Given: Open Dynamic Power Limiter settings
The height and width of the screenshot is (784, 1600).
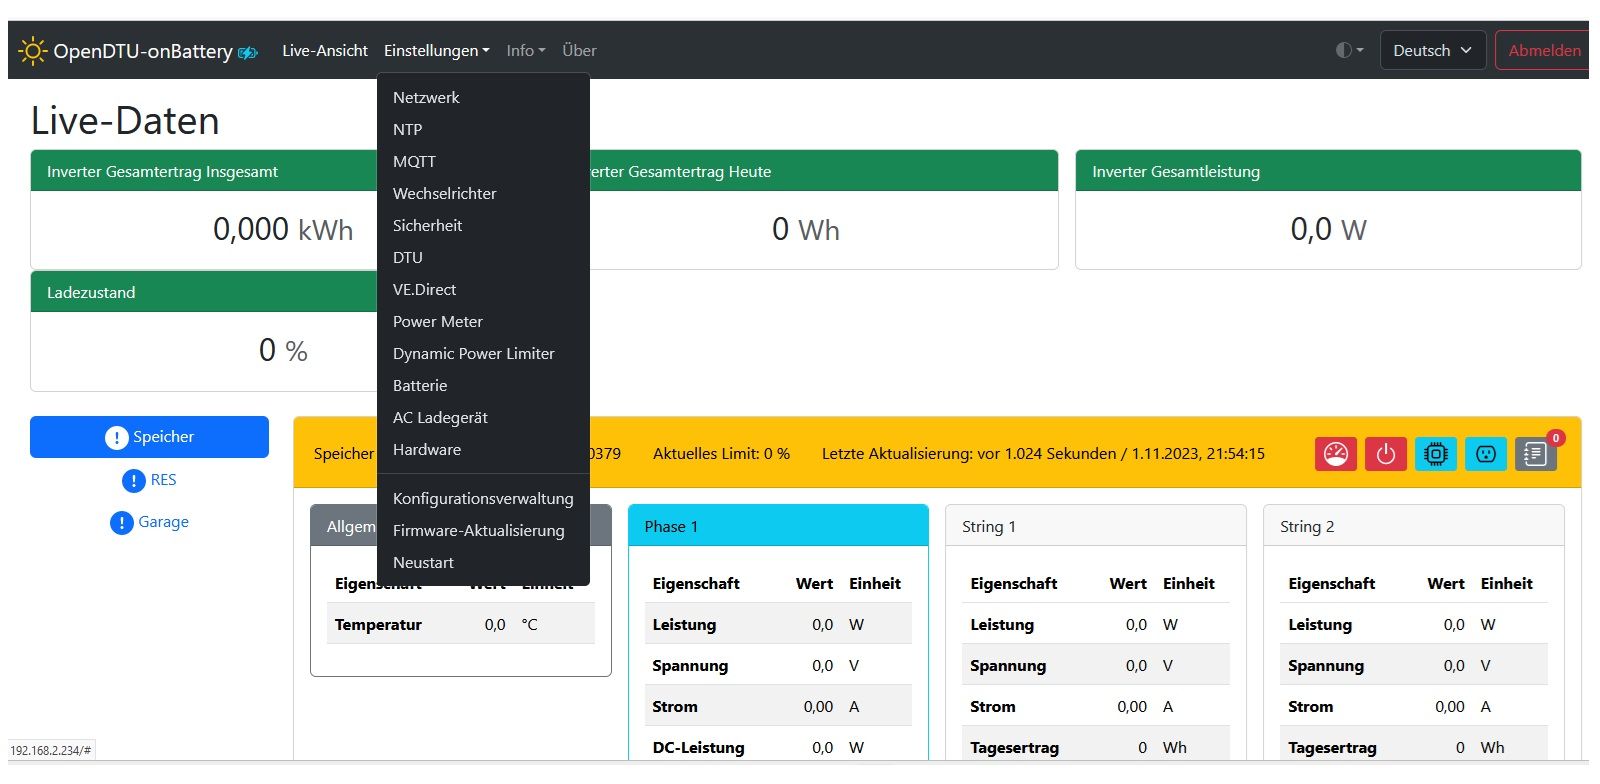Looking at the screenshot, I should coord(483,353).
